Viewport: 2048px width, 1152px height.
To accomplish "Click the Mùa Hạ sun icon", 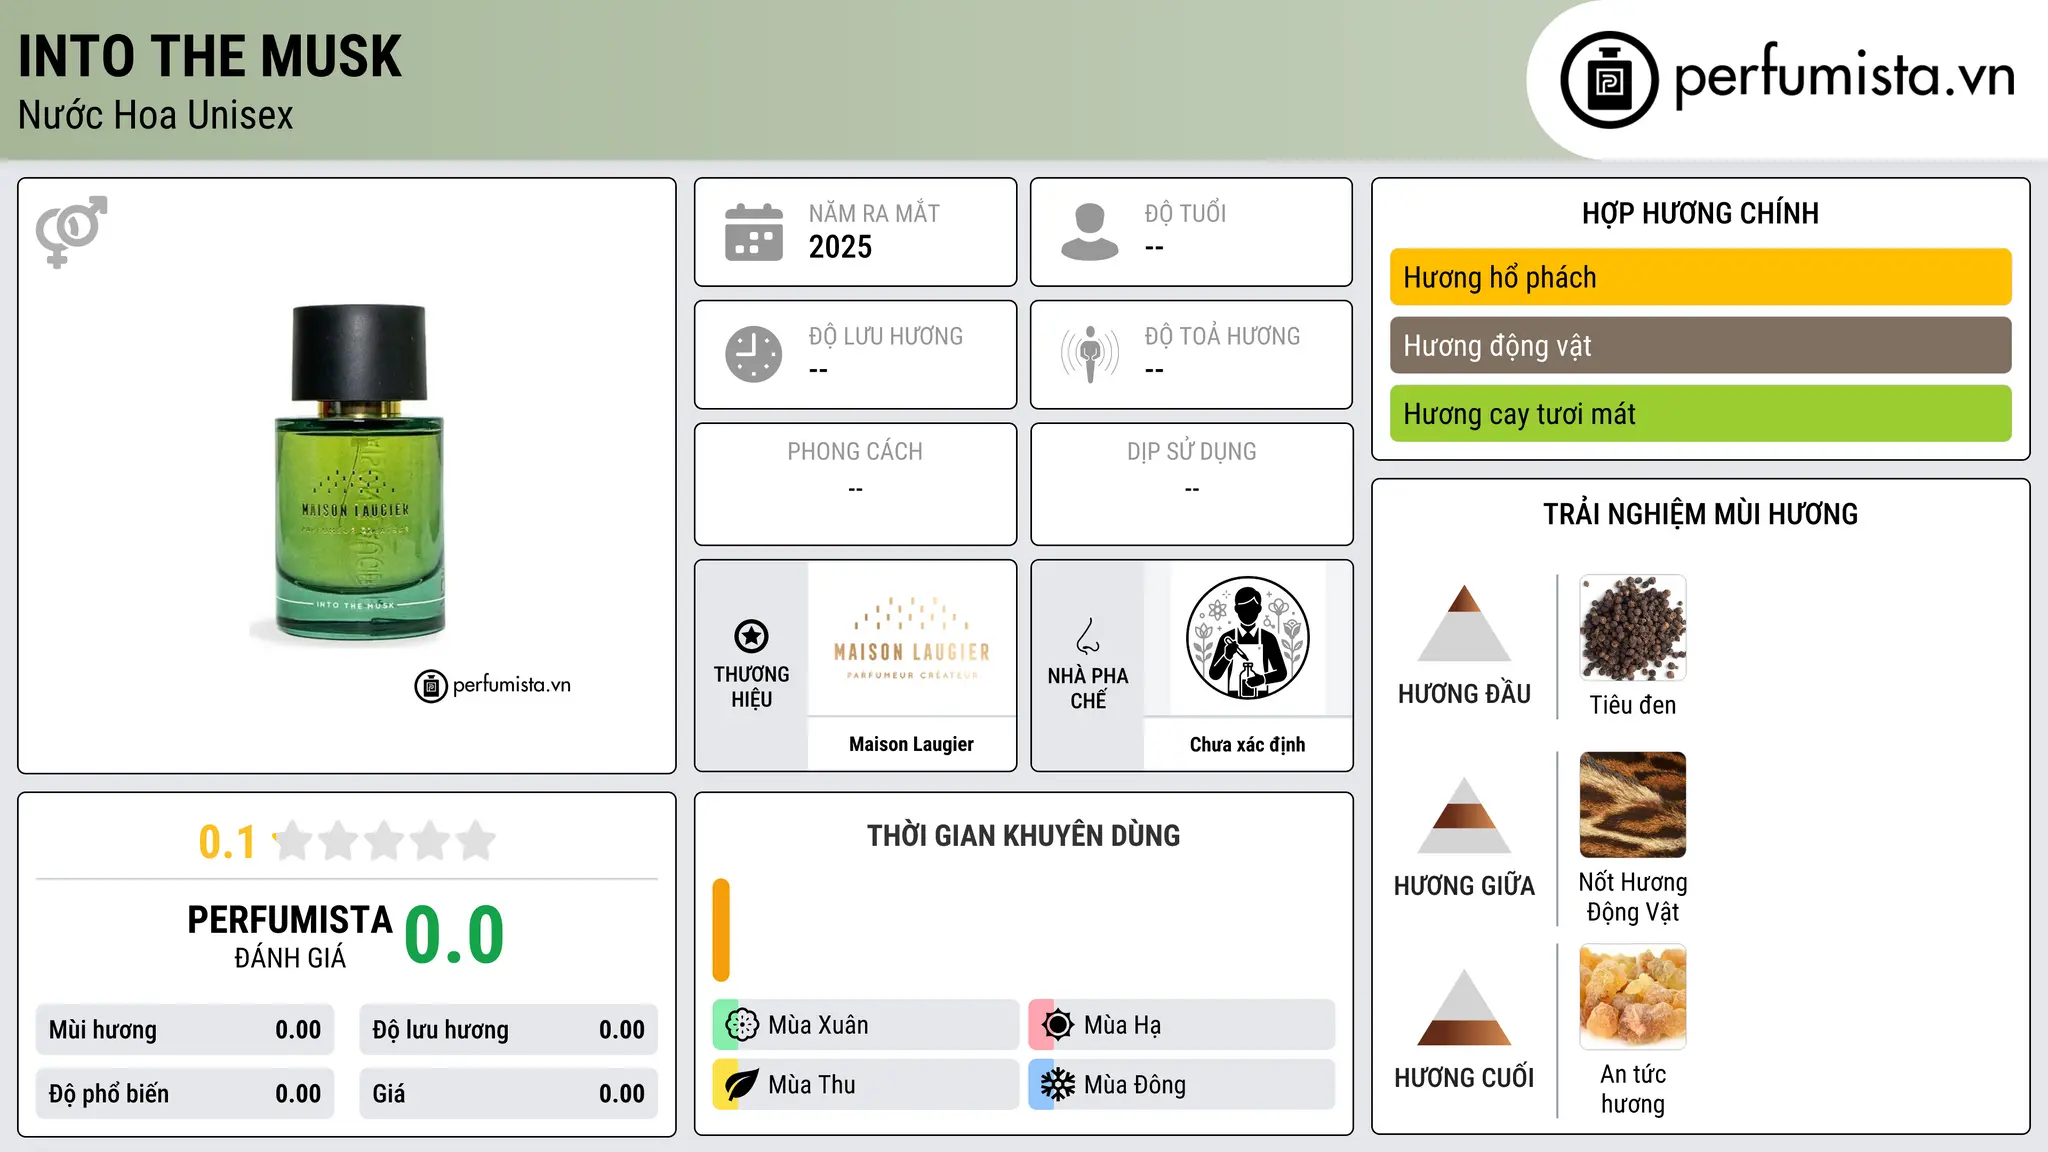I will (x=1058, y=1025).
